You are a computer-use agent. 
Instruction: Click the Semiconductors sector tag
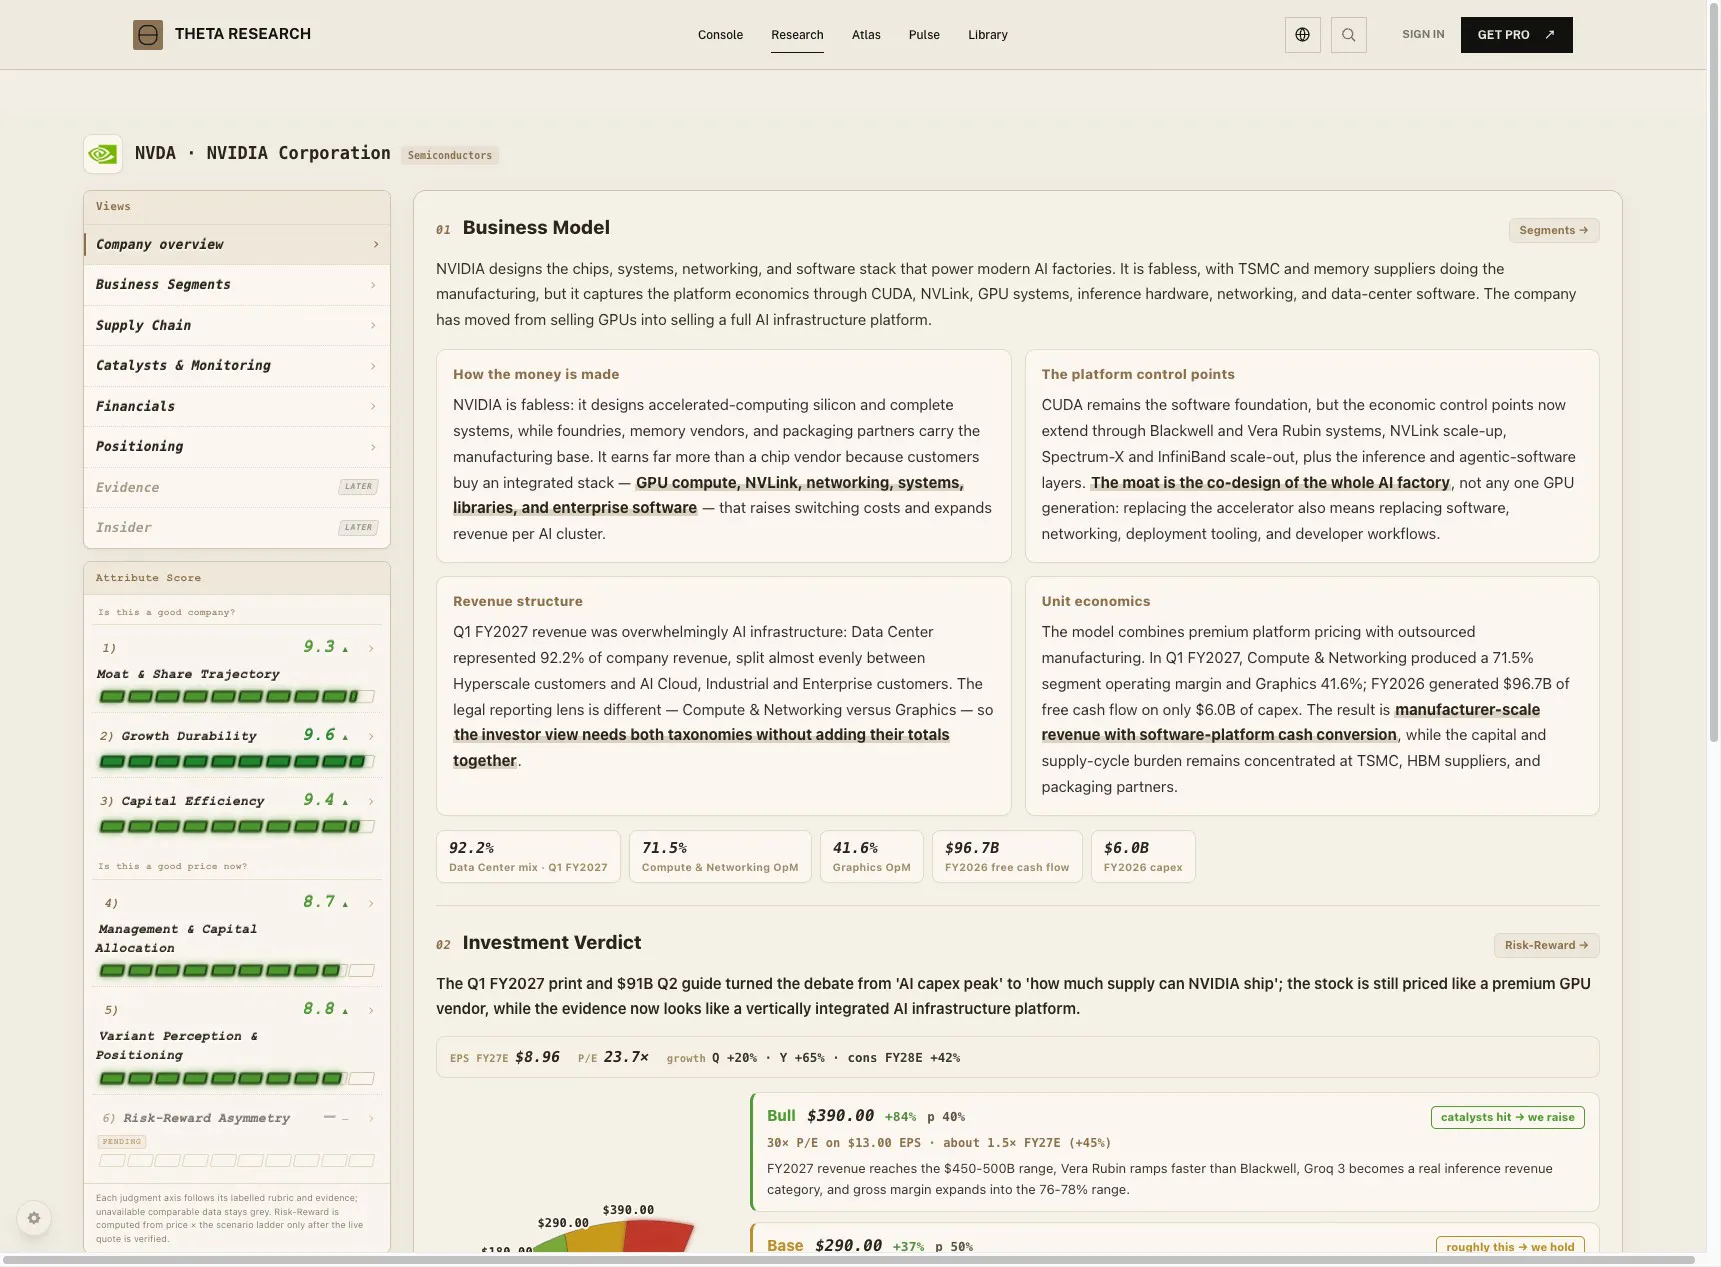[450, 155]
